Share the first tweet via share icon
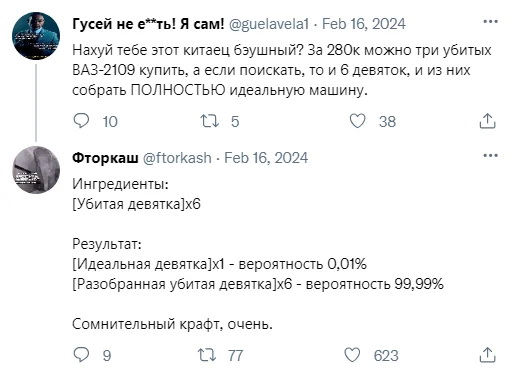This screenshot has width=512, height=376. (x=488, y=121)
